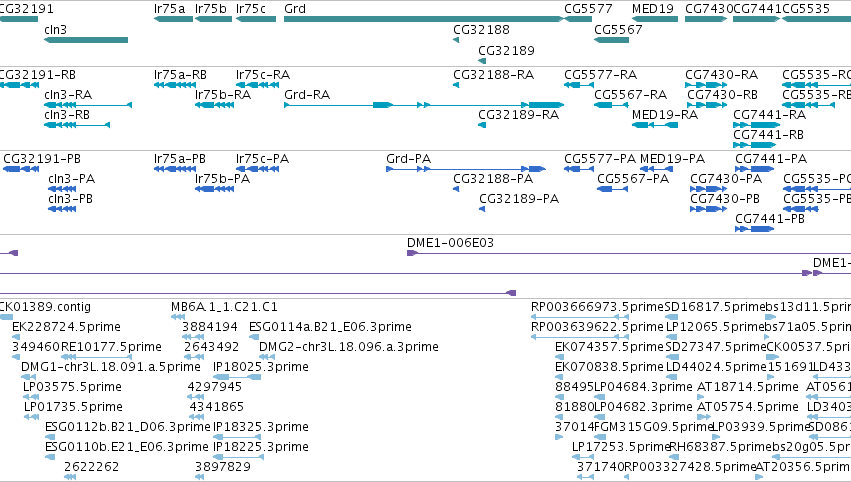Viewport: 851px width, 482px height.
Task: Select the MED19-RA transcript label
Action: (x=665, y=115)
